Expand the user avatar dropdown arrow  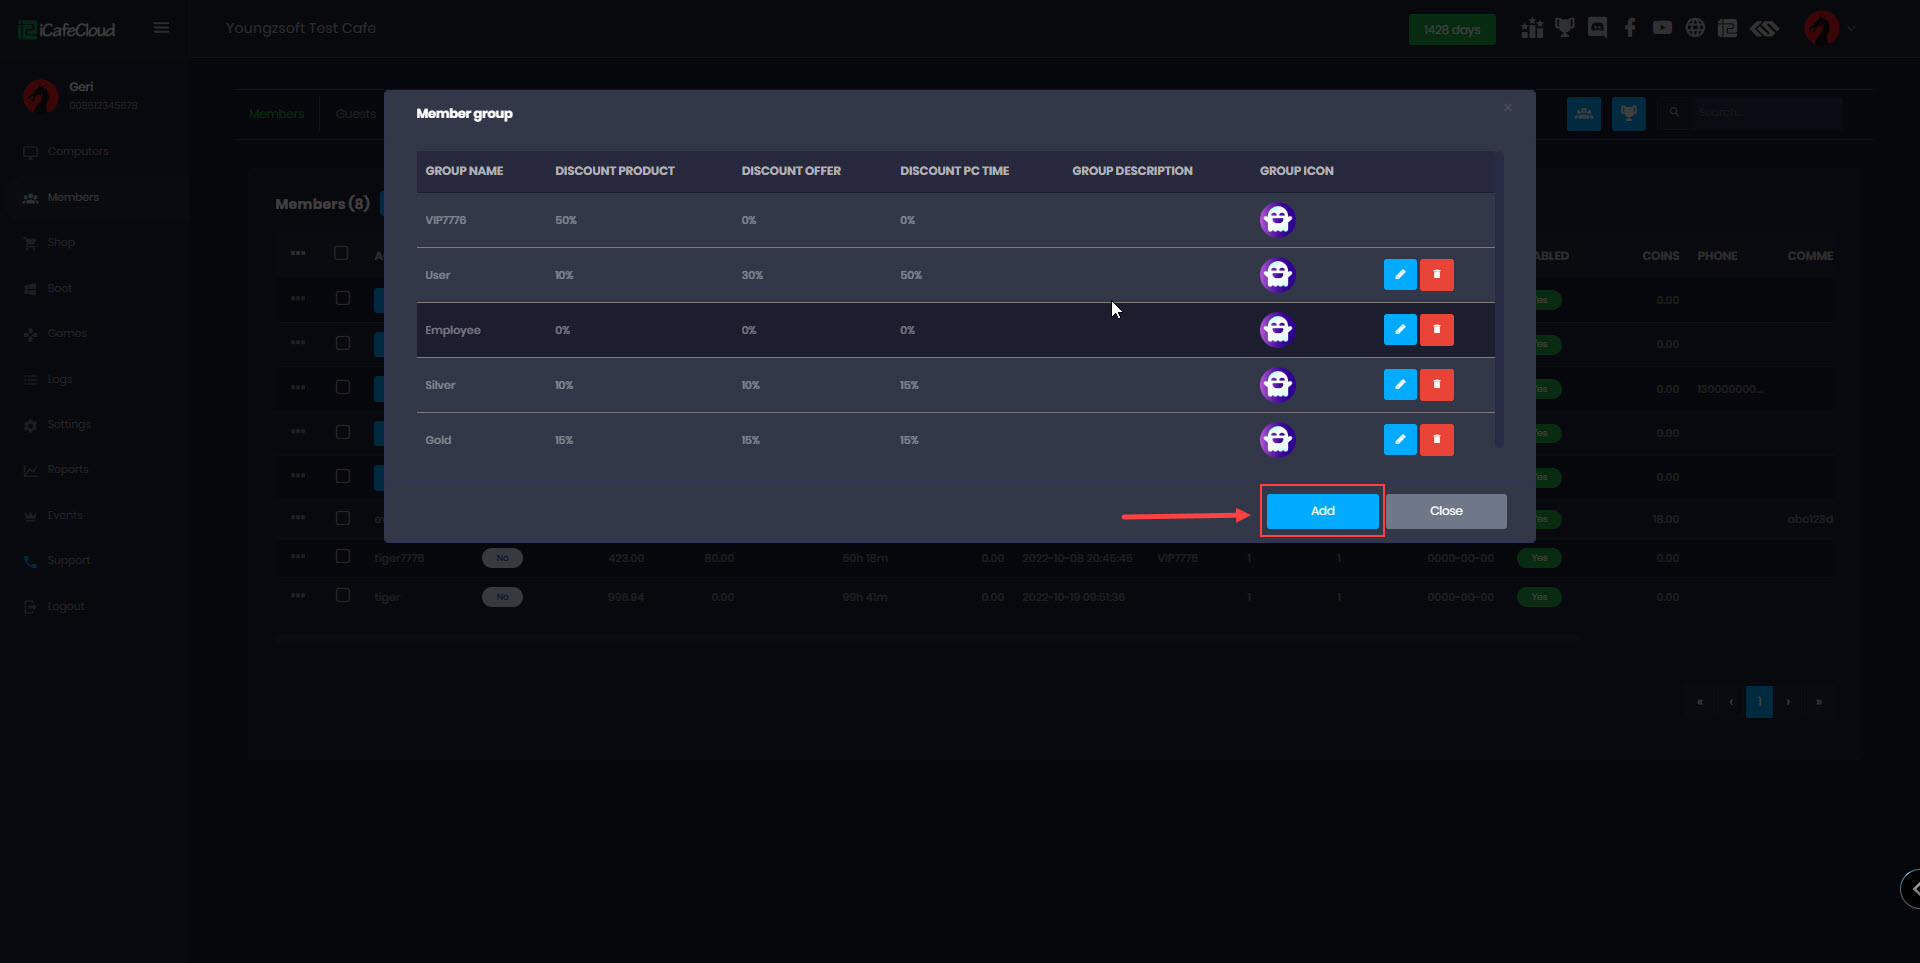1851,29
